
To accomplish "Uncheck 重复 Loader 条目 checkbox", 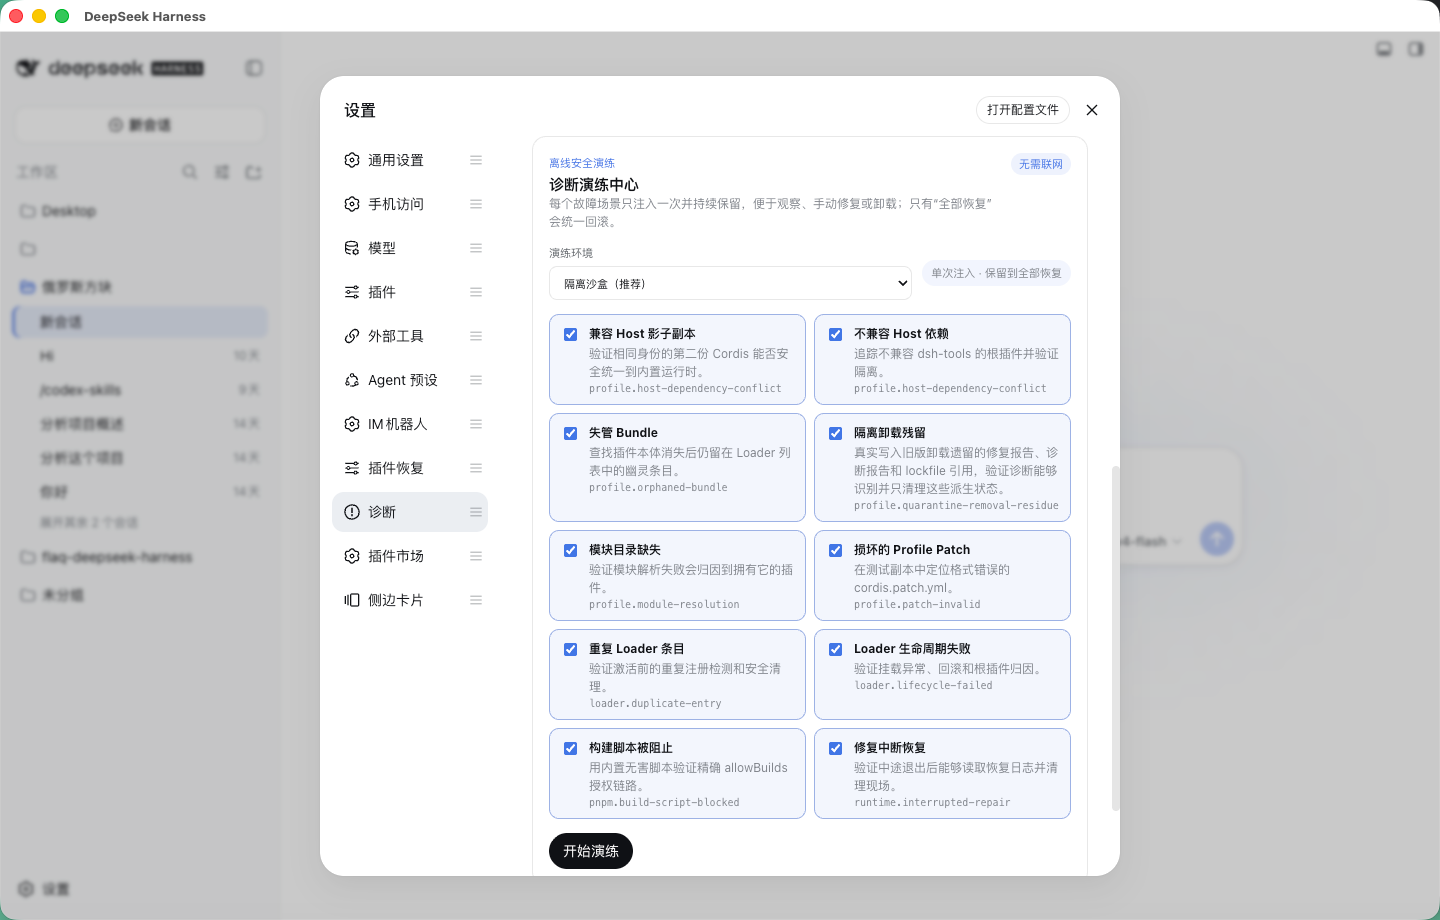I will [x=570, y=650].
